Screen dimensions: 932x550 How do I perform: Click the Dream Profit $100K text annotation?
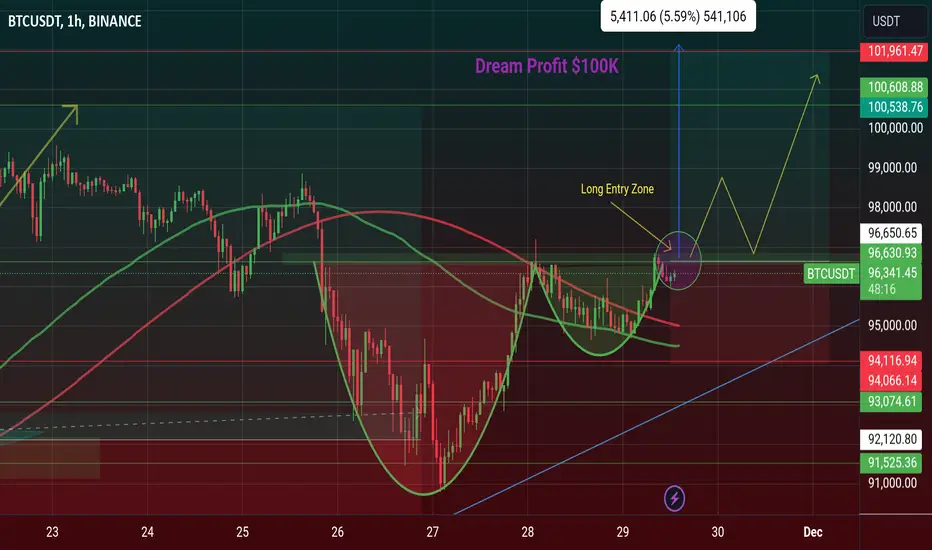click(x=546, y=66)
